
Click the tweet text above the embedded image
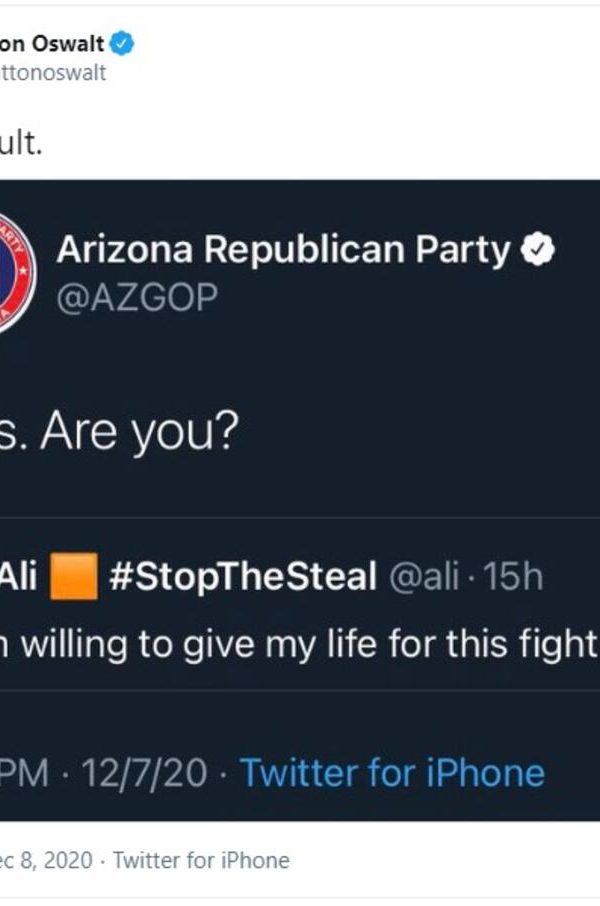pyautogui.click(x=22, y=143)
